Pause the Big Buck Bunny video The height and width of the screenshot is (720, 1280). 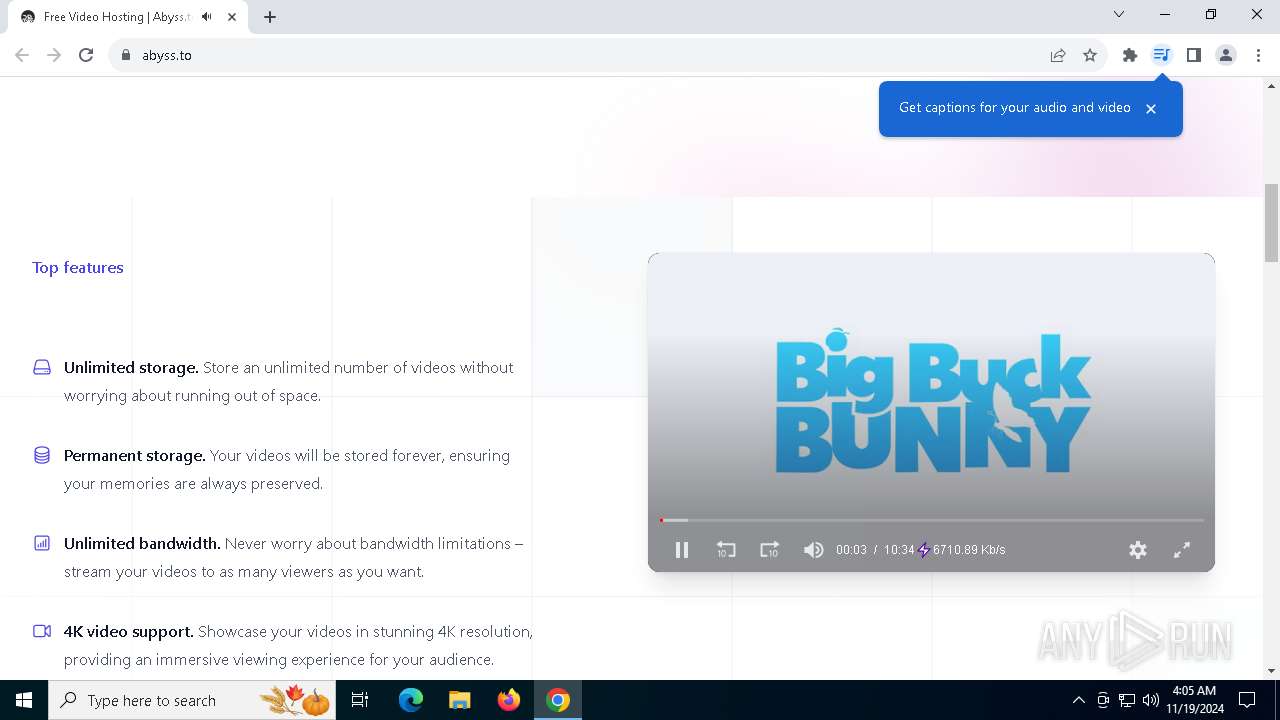682,550
